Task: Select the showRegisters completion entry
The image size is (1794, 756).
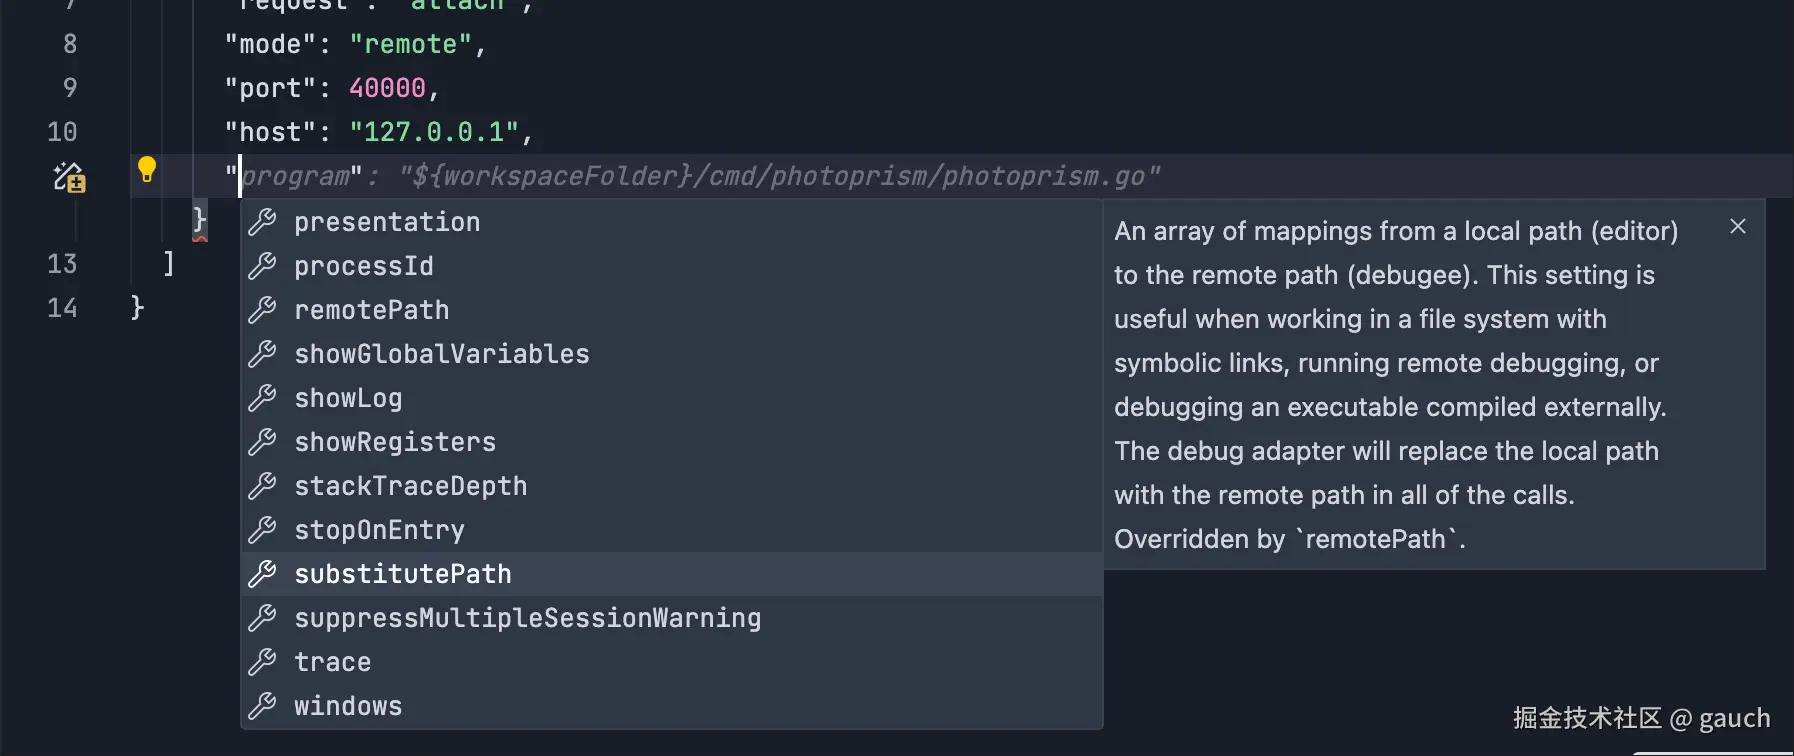Action: pyautogui.click(x=395, y=442)
